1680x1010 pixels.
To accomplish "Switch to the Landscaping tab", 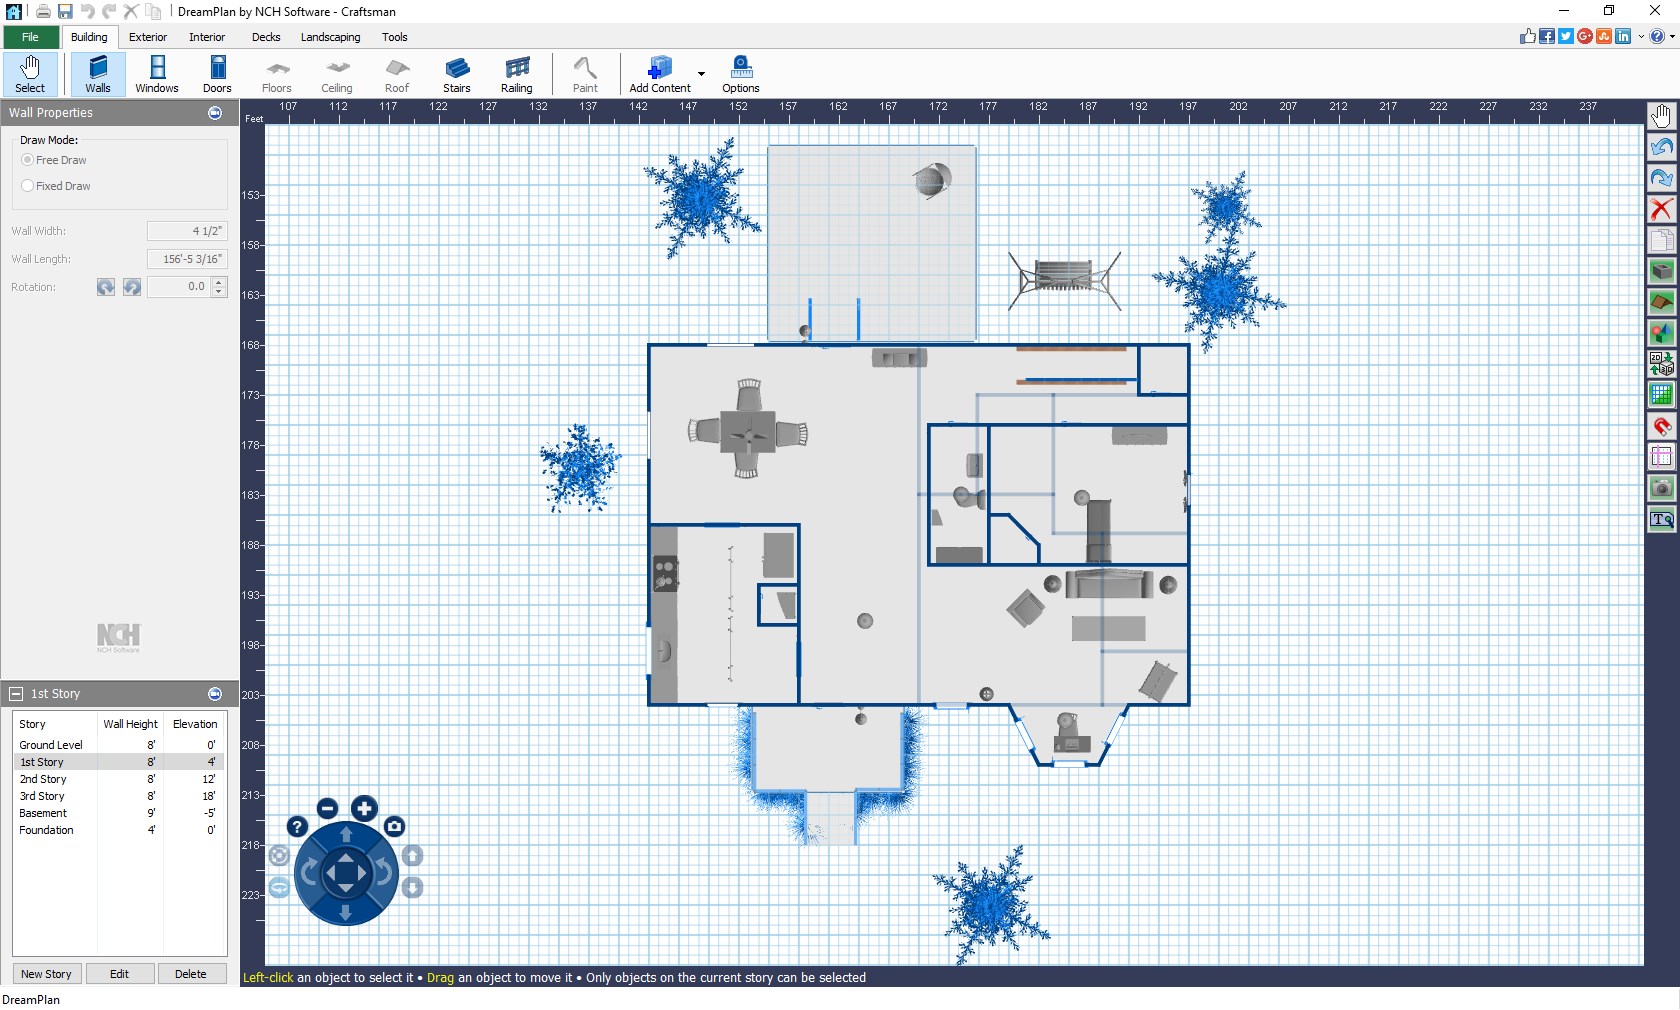I will 330,37.
